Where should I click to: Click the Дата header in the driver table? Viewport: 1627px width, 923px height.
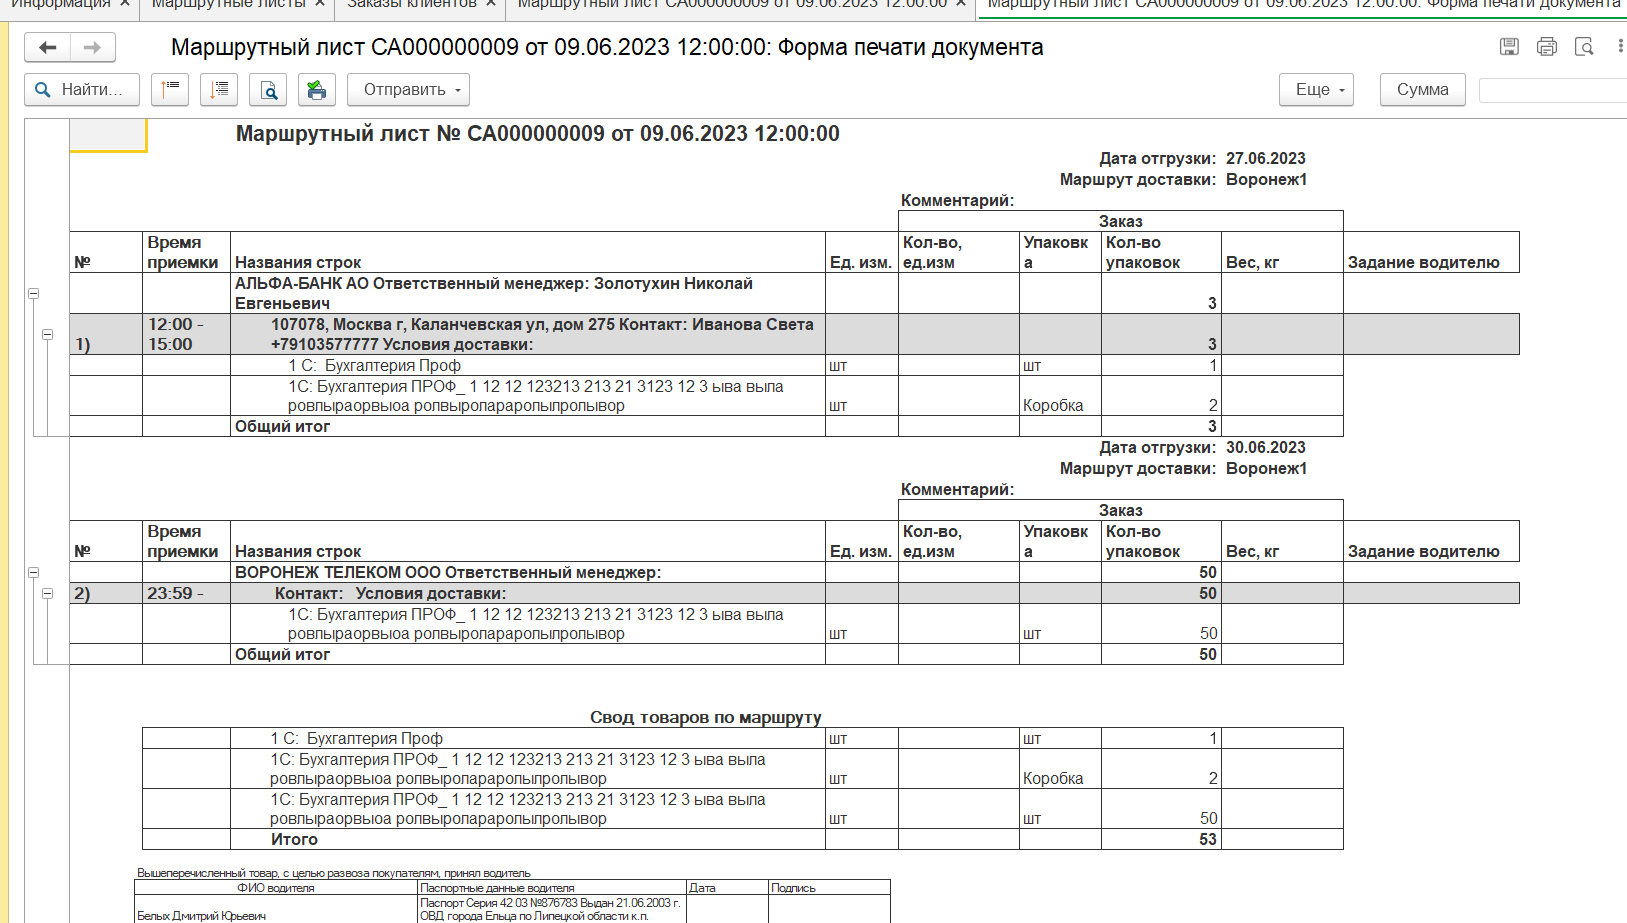click(x=727, y=887)
